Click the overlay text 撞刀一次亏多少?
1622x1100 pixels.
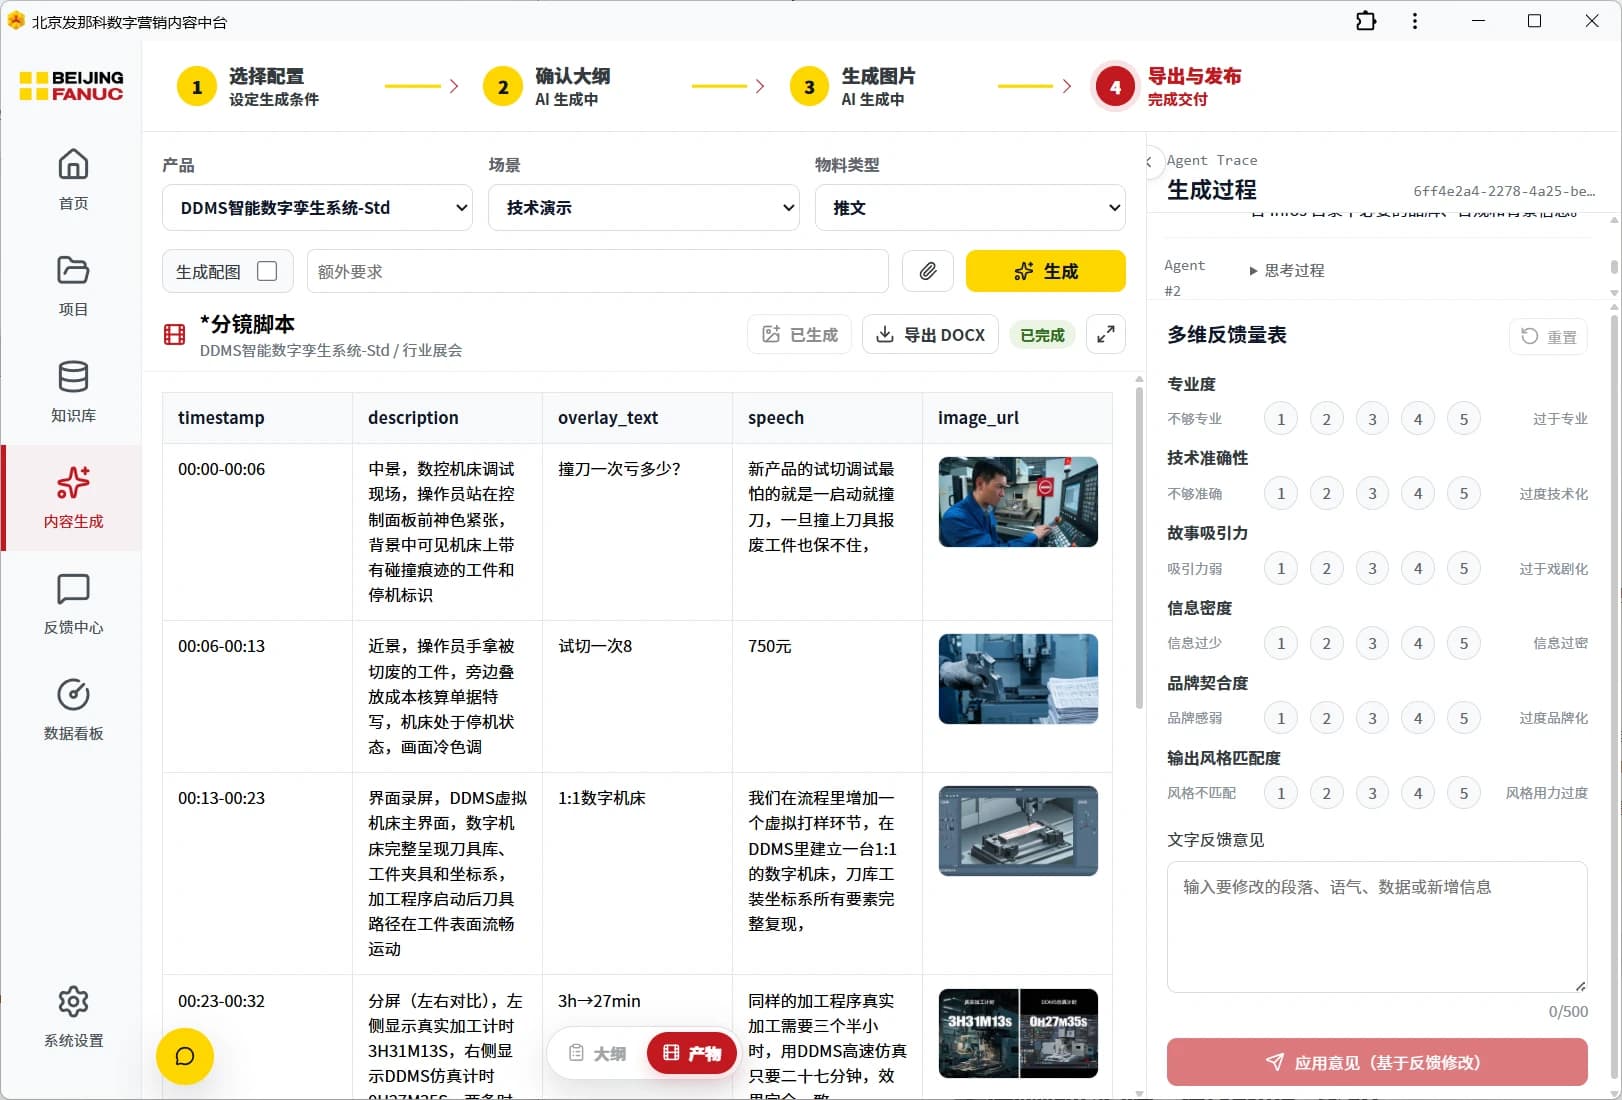click(619, 469)
